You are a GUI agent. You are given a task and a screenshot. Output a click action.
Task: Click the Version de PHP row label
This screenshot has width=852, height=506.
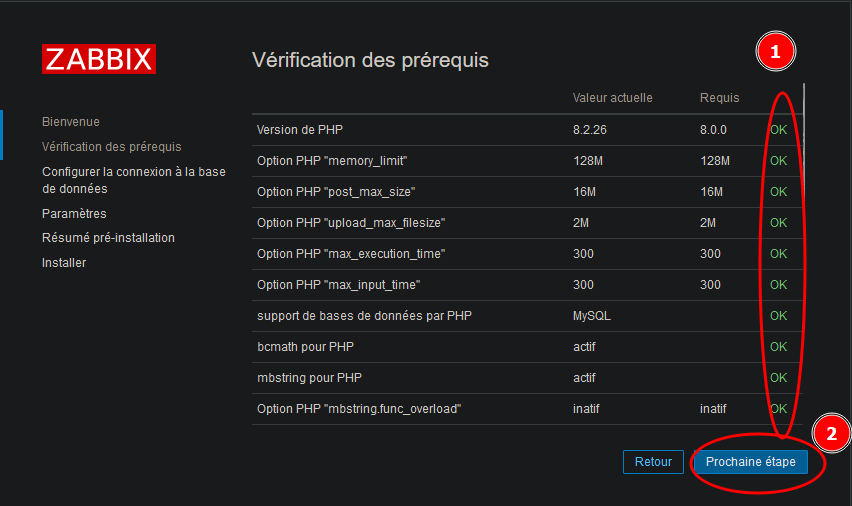coord(301,130)
